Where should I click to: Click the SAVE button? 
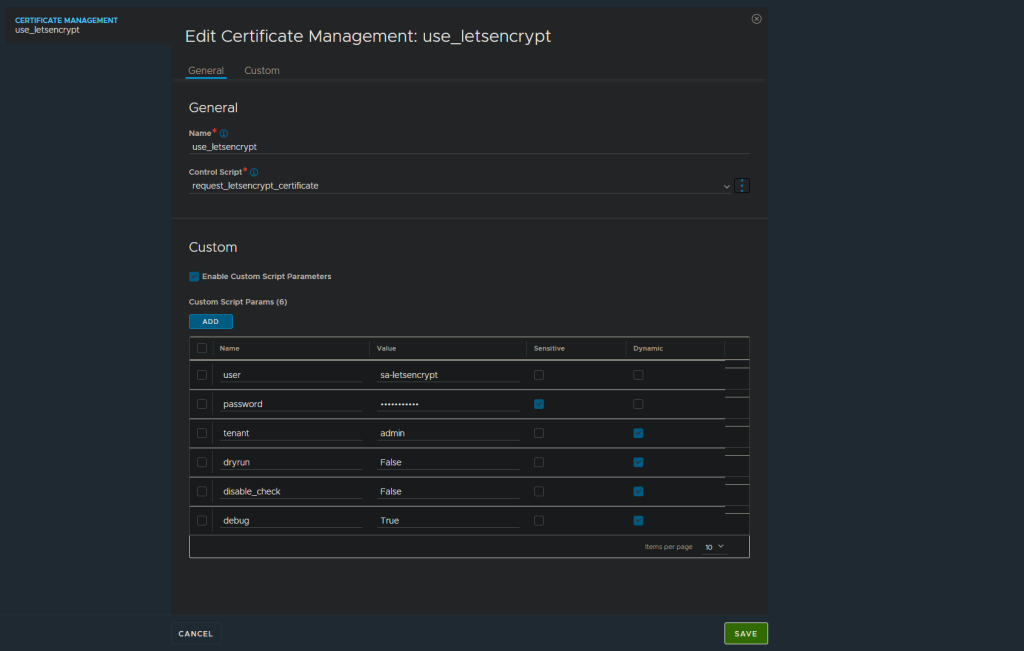746,633
